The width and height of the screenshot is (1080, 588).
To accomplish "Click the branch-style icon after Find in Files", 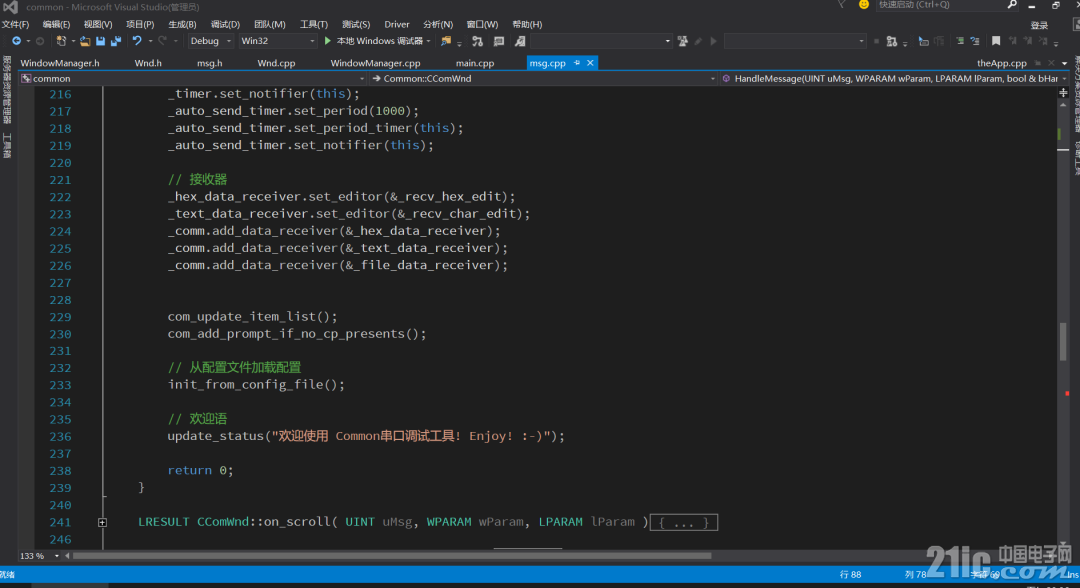I will click(x=477, y=41).
